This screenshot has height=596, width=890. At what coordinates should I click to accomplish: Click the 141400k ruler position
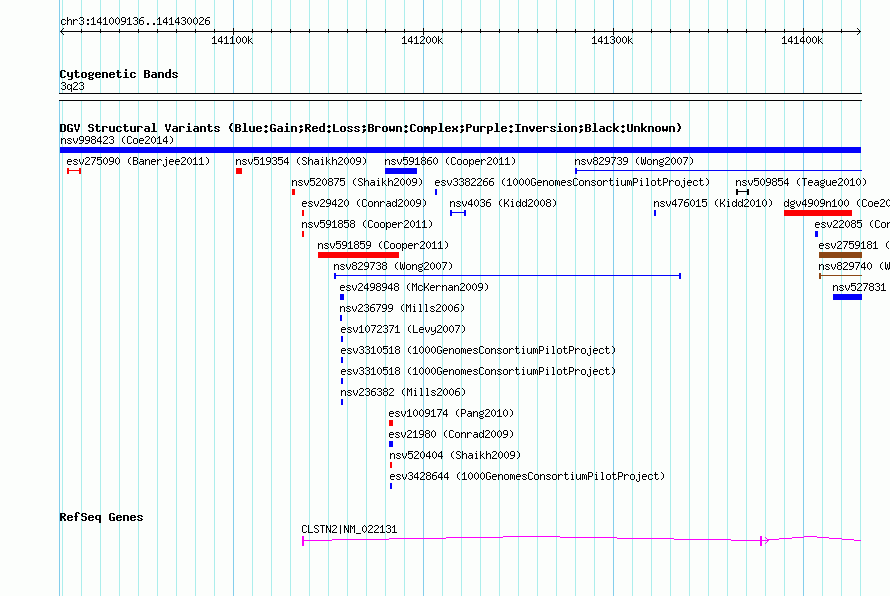[x=802, y=40]
